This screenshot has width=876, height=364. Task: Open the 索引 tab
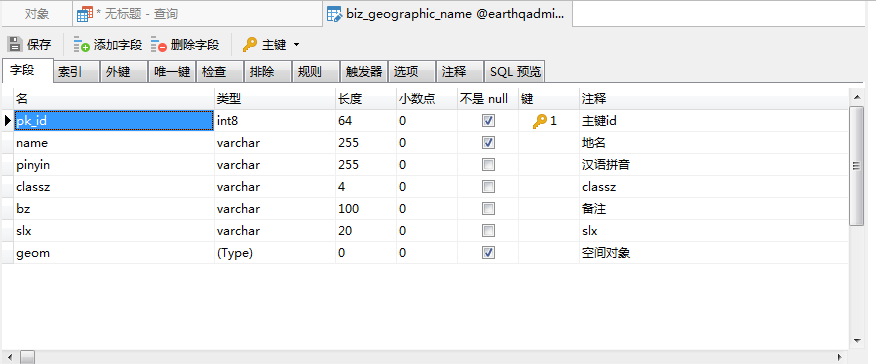(76, 71)
